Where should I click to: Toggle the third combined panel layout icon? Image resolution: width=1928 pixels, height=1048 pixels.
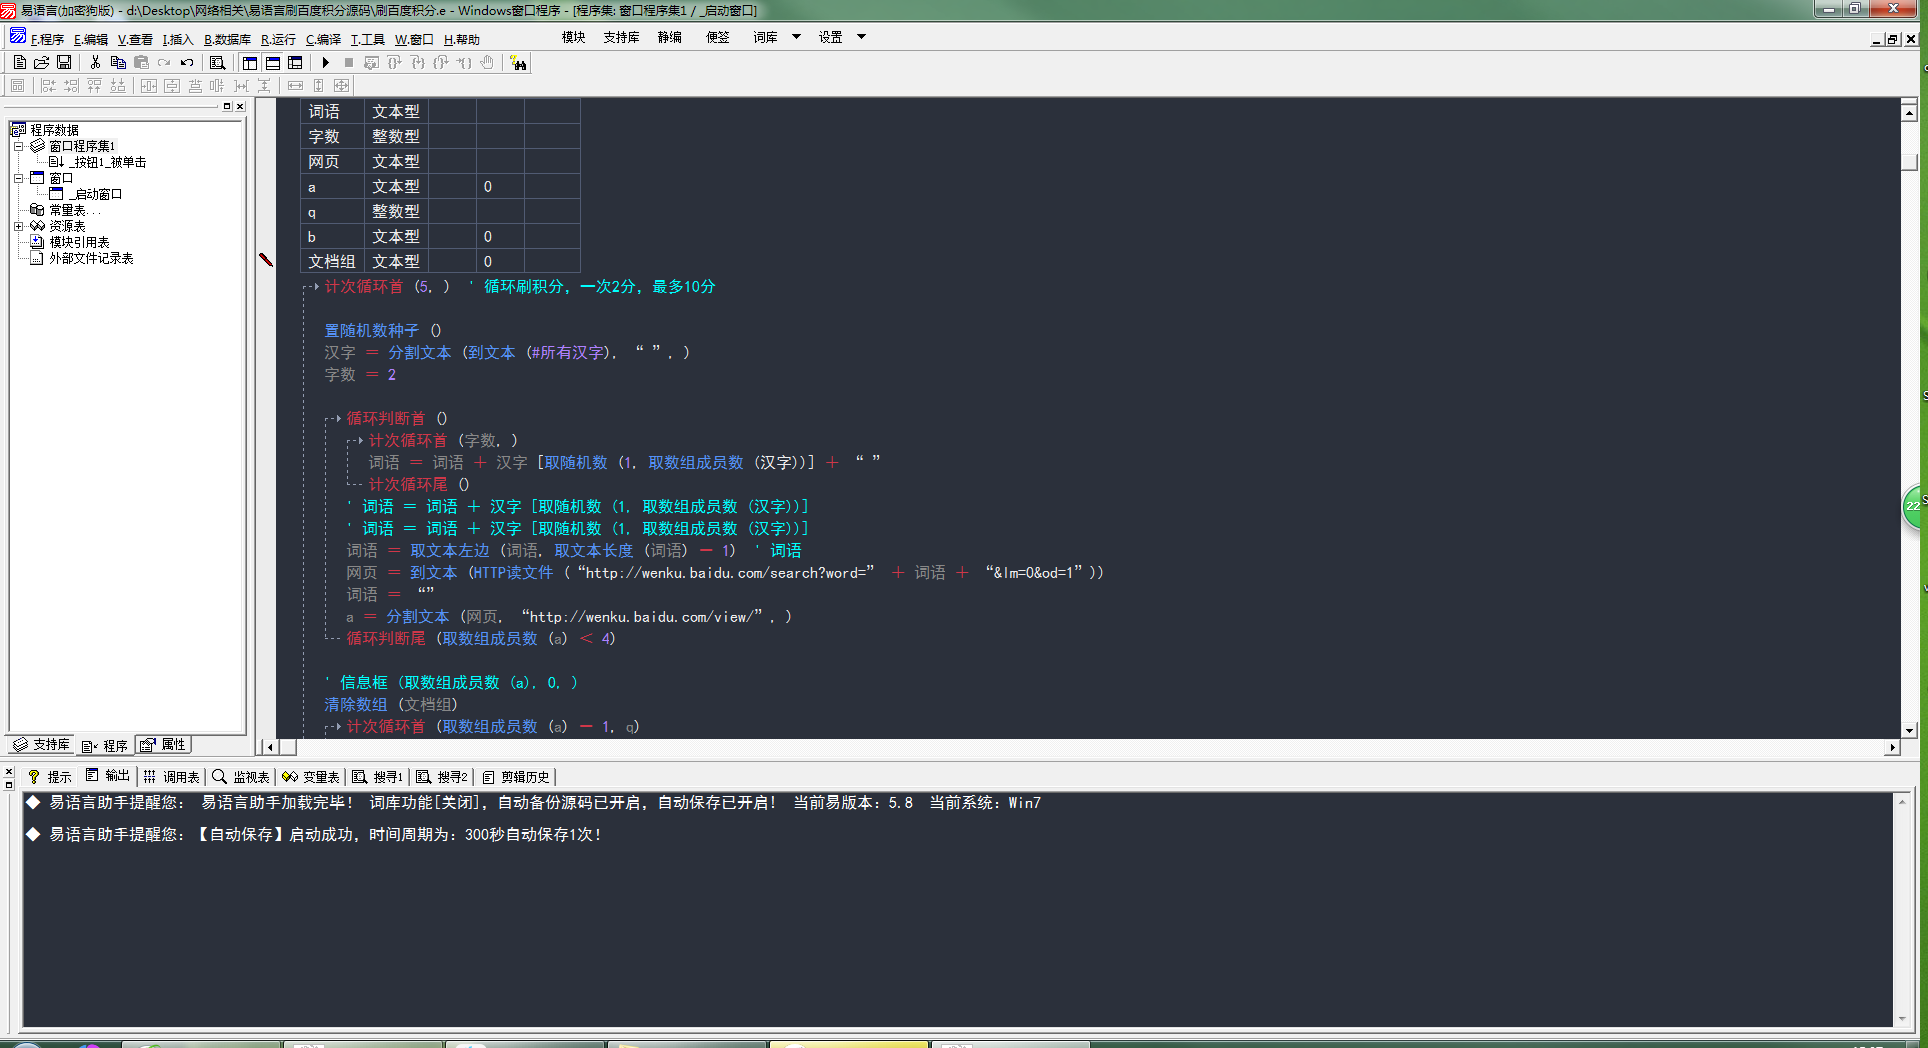coord(295,62)
